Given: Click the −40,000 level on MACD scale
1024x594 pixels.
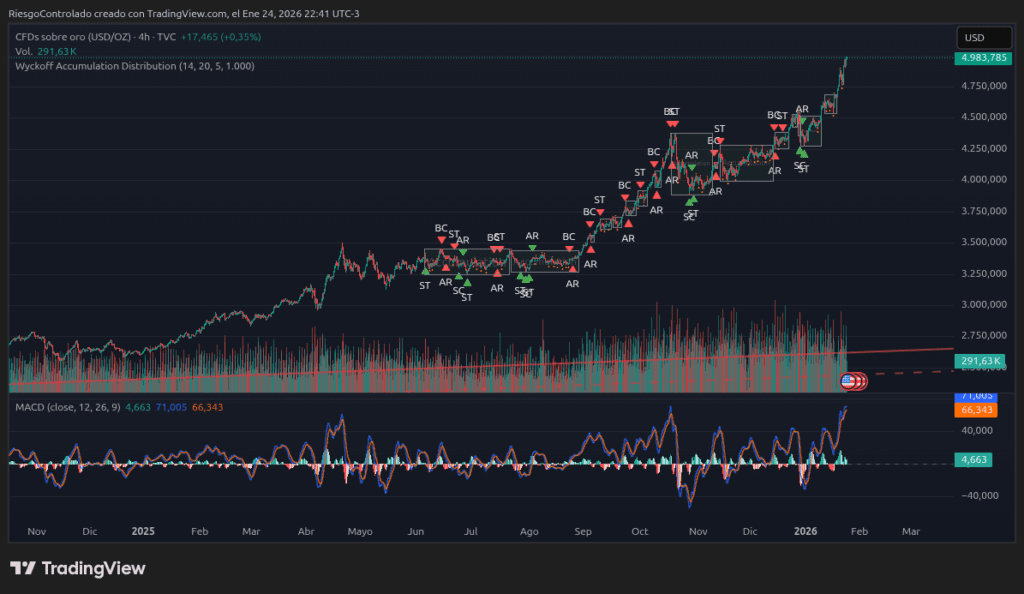Looking at the screenshot, I should tap(982, 496).
